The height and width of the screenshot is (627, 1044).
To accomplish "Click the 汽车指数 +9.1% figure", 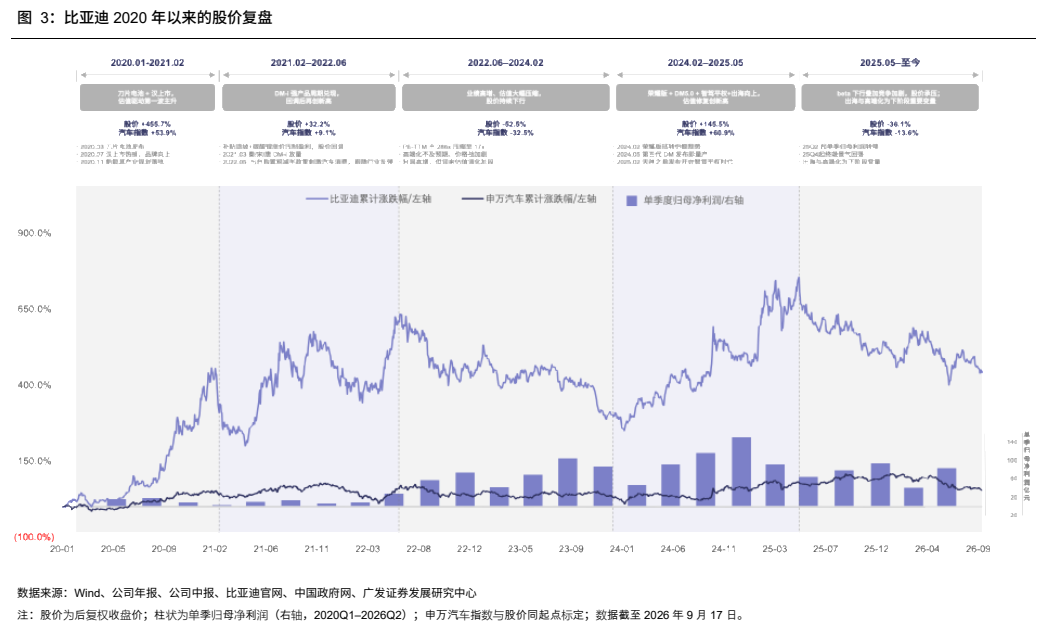I will (308, 132).
